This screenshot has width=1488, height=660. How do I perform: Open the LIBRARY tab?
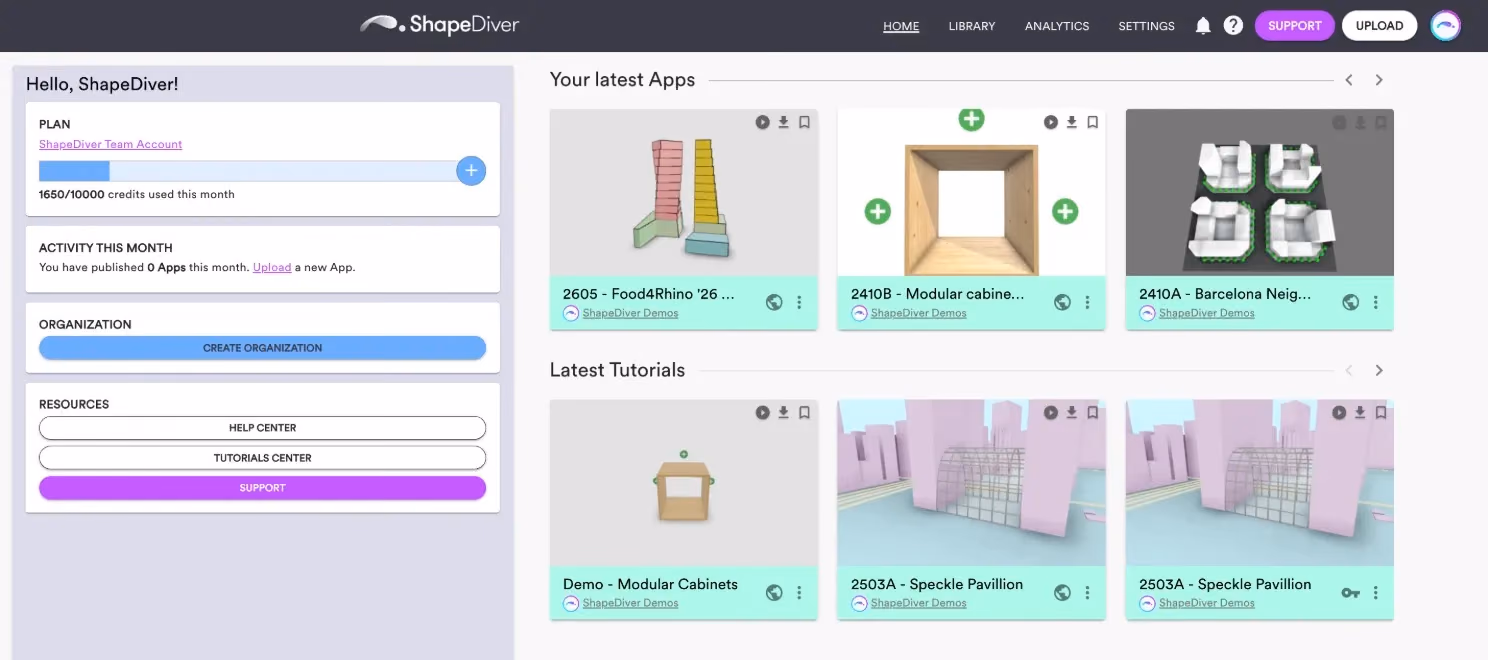(972, 26)
